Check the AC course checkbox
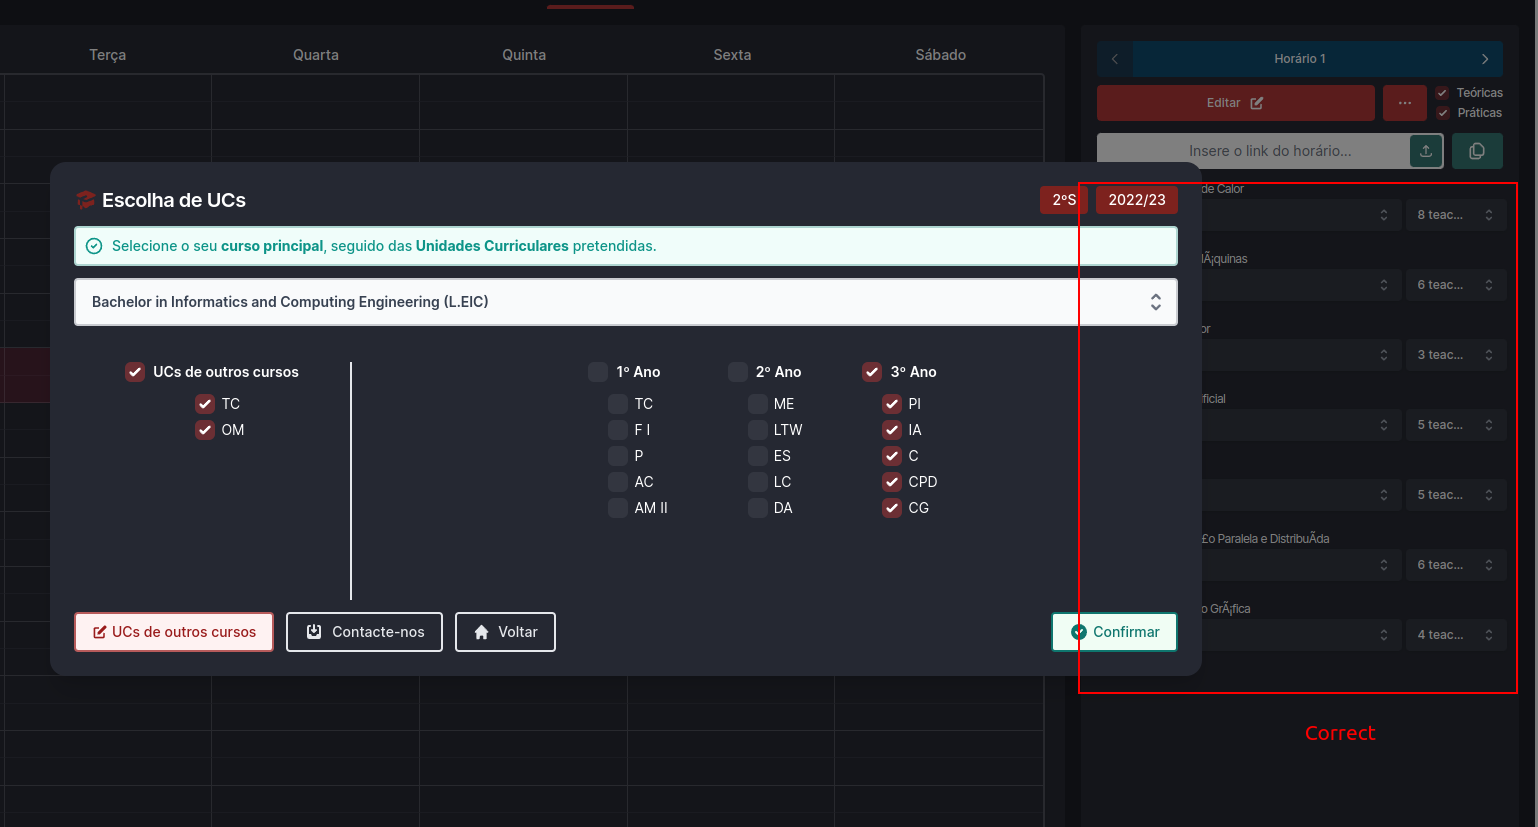This screenshot has width=1538, height=827. click(618, 482)
